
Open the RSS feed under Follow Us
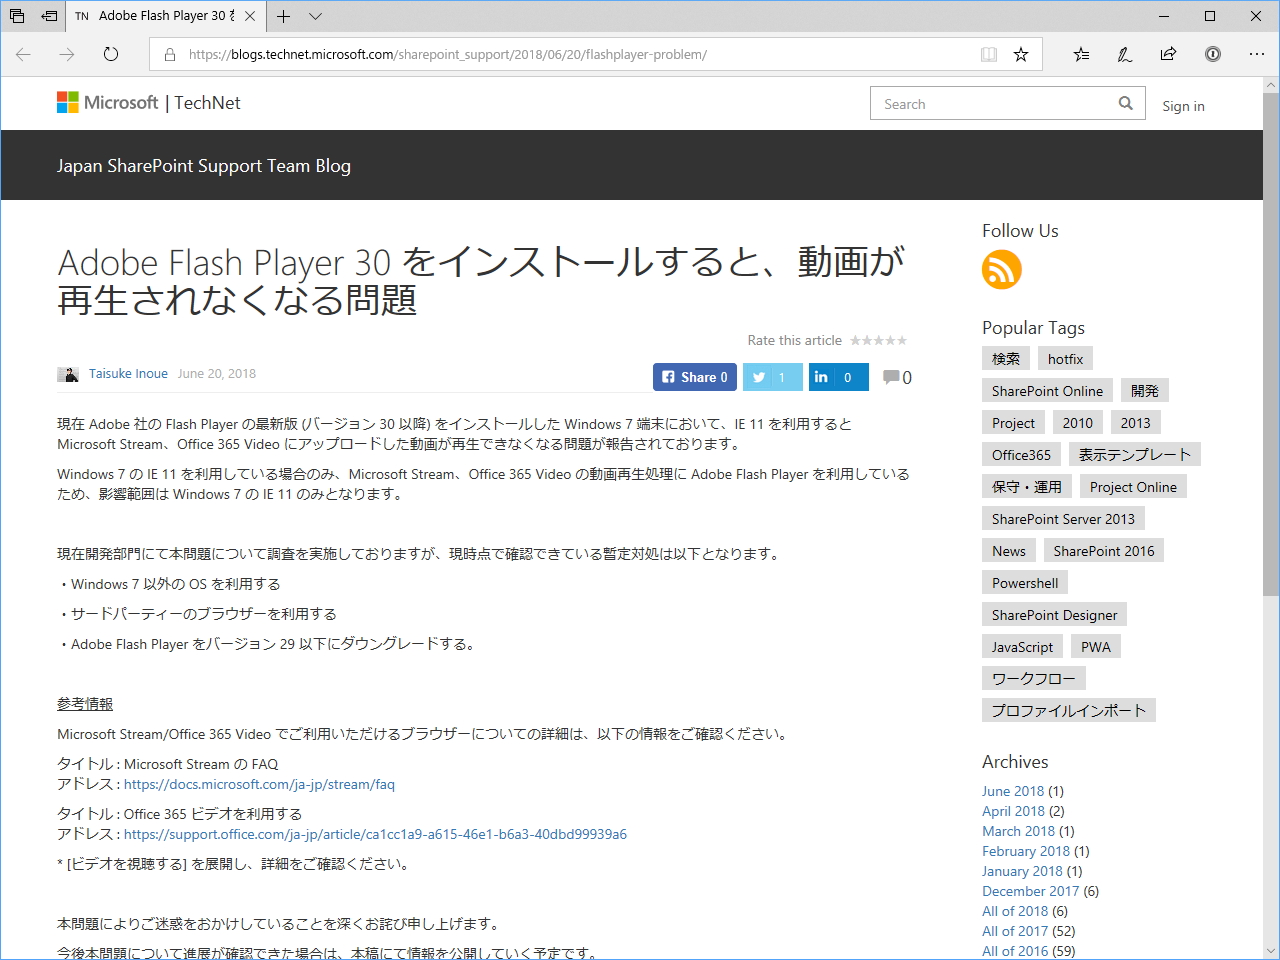coord(1001,269)
